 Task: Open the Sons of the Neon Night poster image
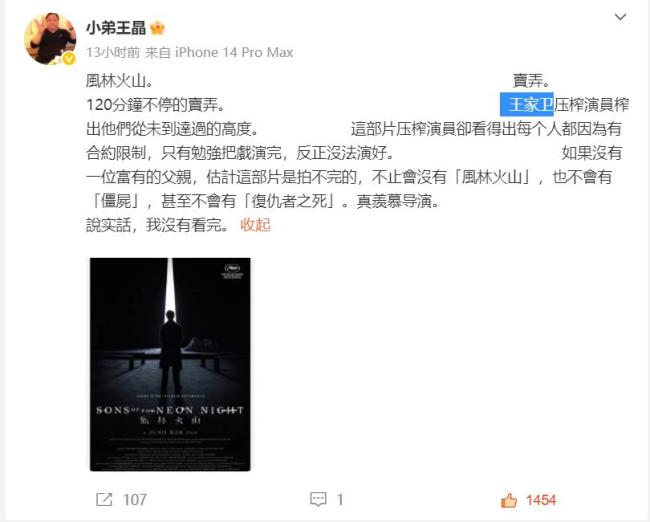[170, 364]
